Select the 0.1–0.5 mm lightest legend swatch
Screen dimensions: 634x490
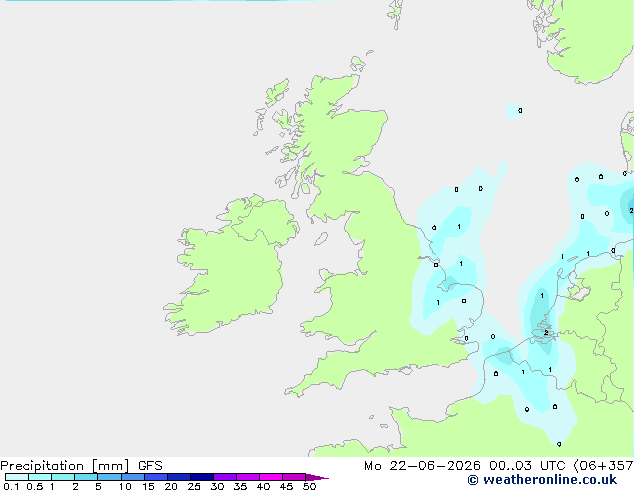coord(17,477)
